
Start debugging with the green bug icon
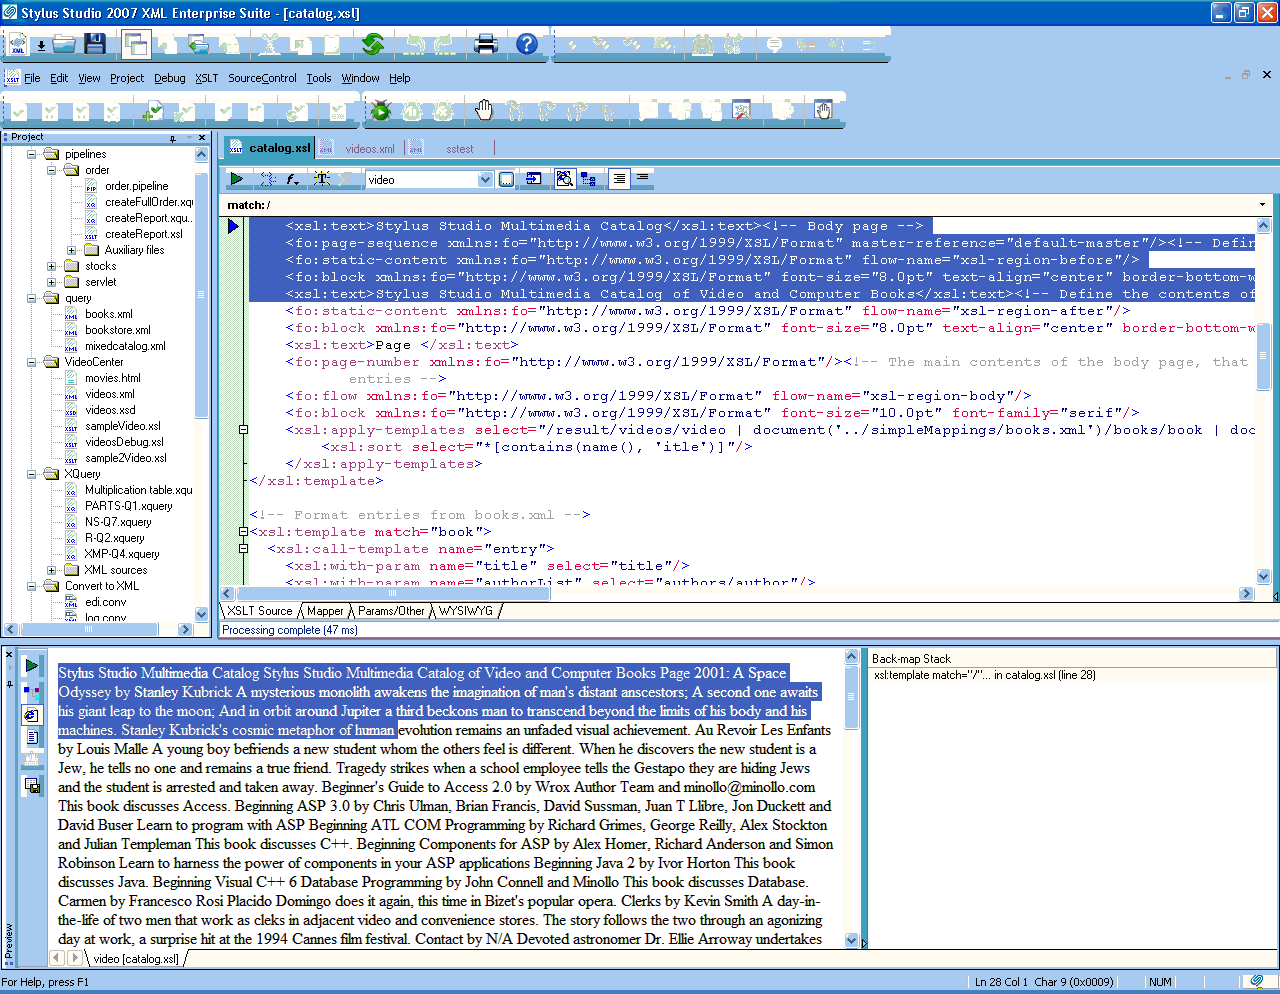pos(380,111)
